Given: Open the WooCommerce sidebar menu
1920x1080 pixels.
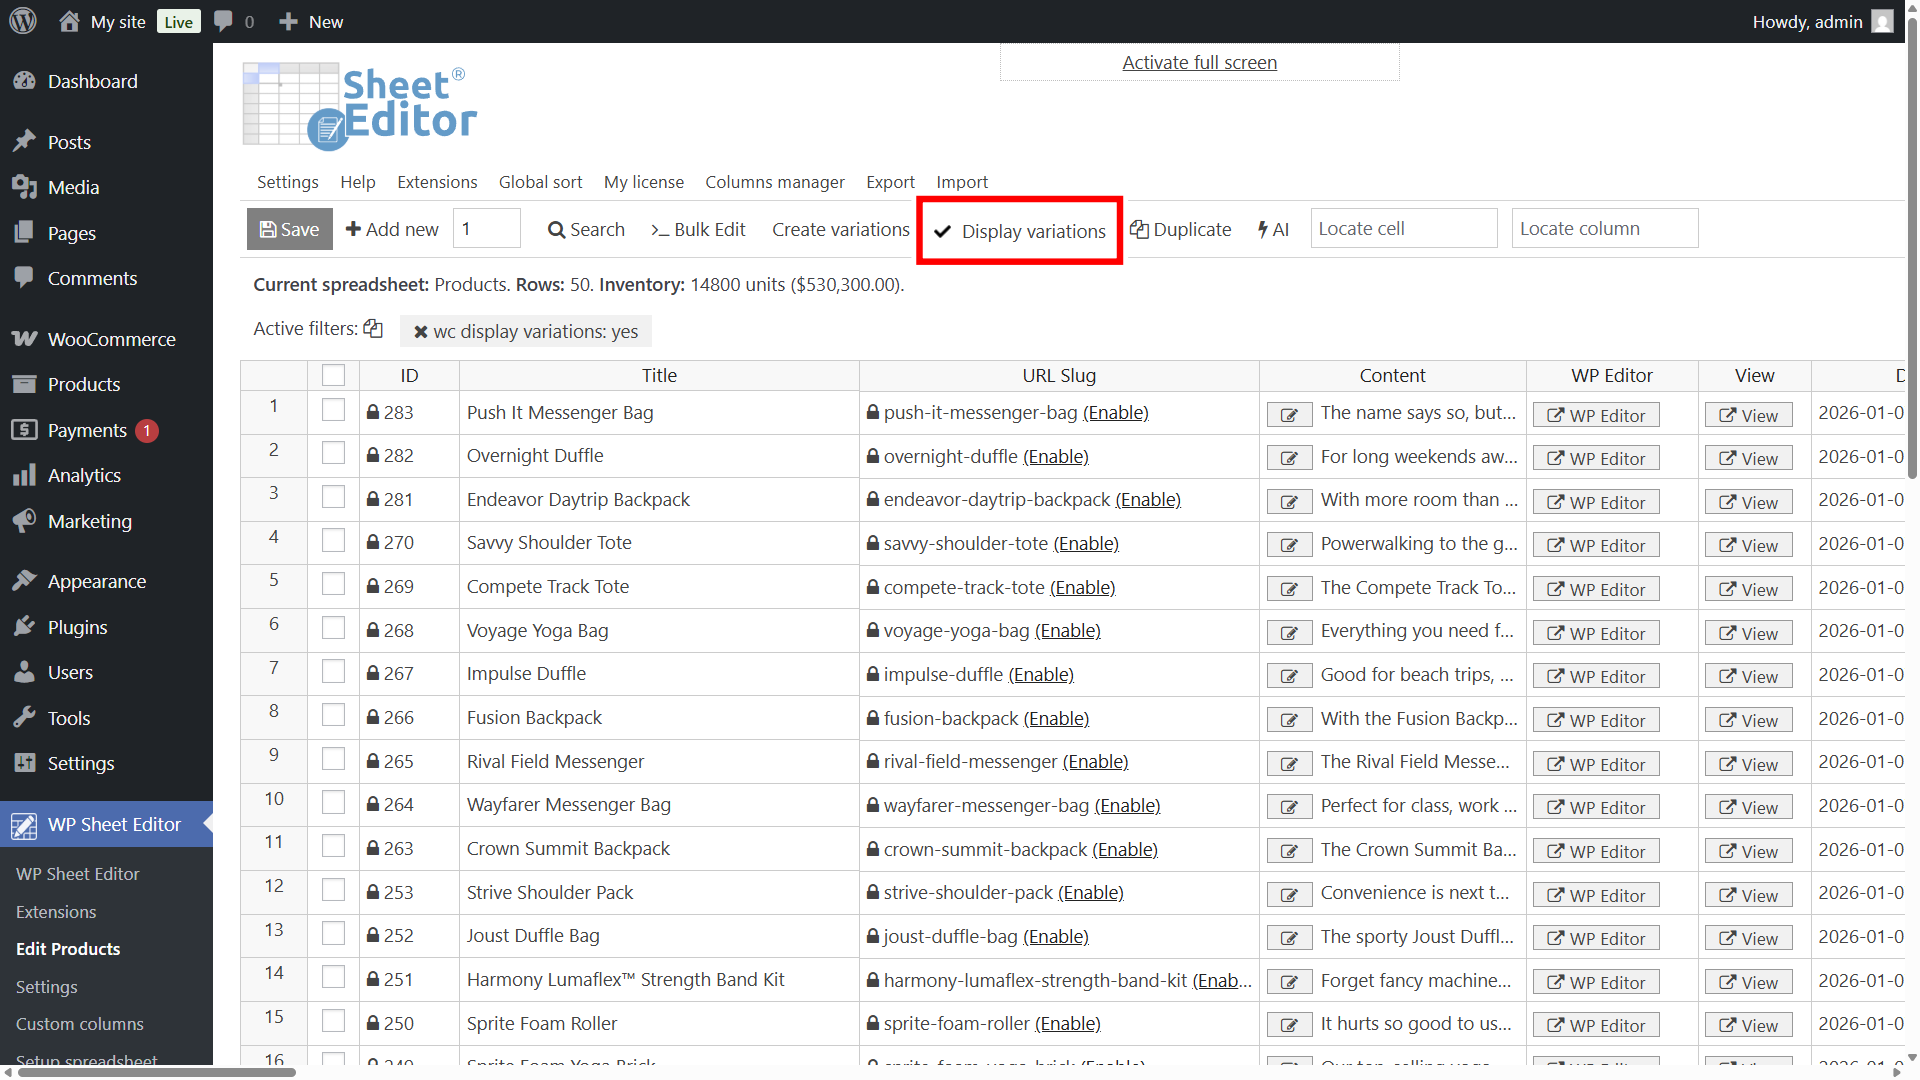Looking at the screenshot, I should [111, 339].
